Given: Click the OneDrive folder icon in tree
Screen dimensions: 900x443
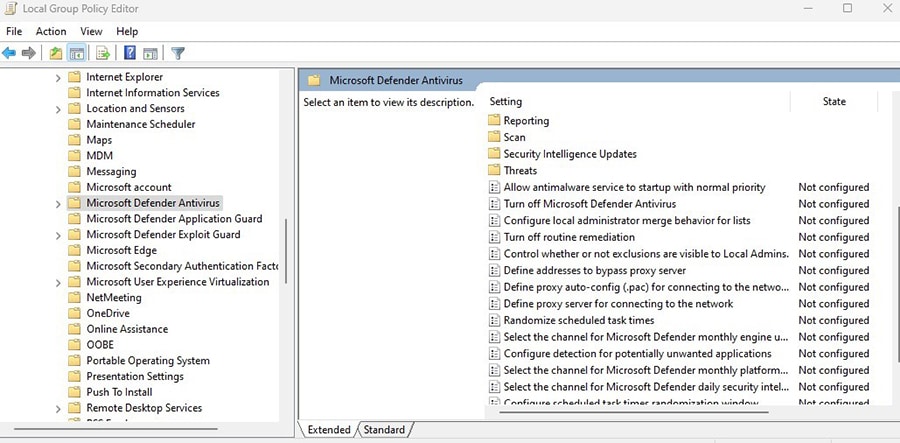Looking at the screenshot, I should point(74,313).
